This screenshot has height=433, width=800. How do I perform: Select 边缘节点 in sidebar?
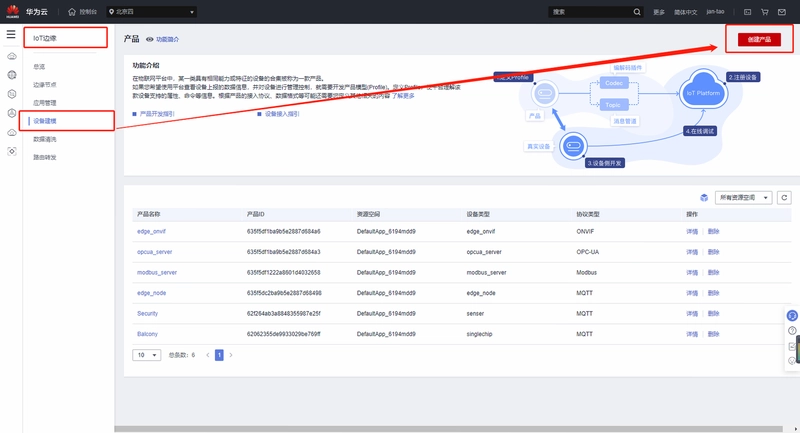tap(45, 85)
